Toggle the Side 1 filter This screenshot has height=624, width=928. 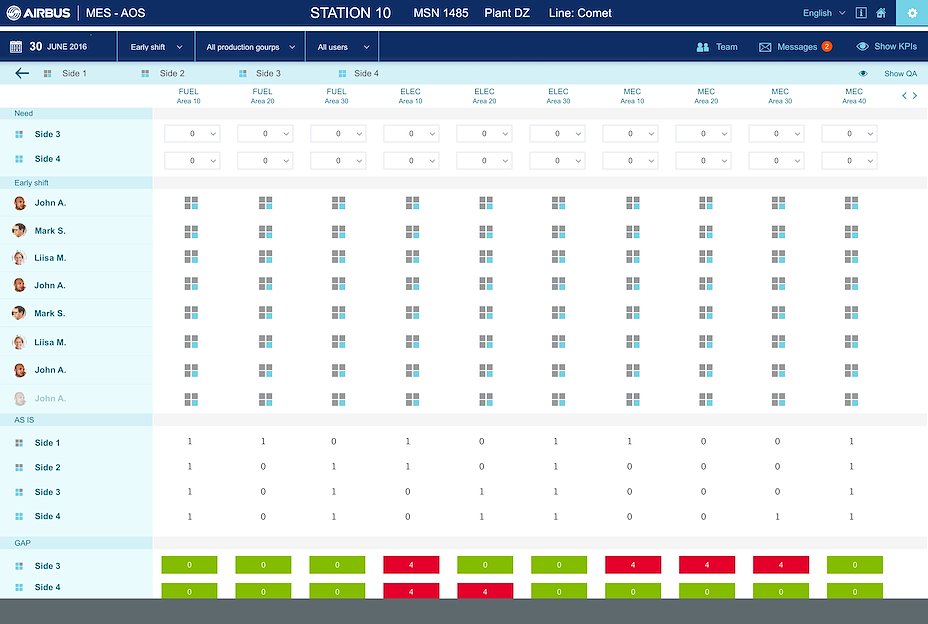click(x=67, y=74)
